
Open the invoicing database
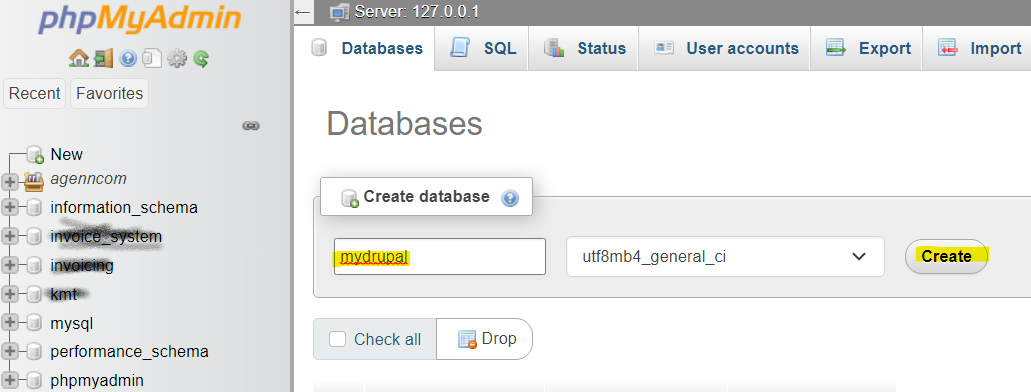82,266
